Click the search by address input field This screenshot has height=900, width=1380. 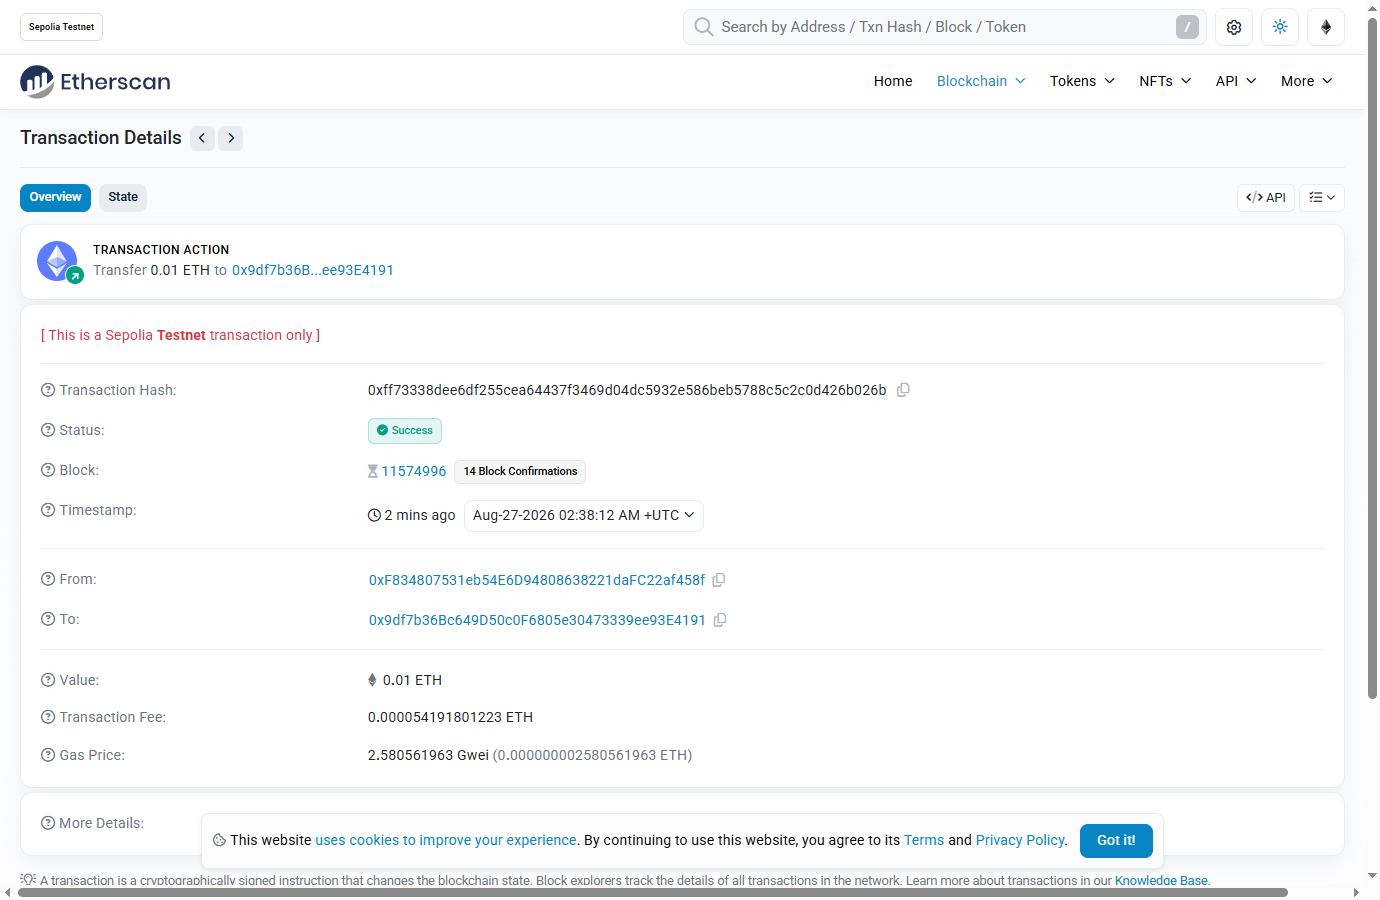coord(945,27)
